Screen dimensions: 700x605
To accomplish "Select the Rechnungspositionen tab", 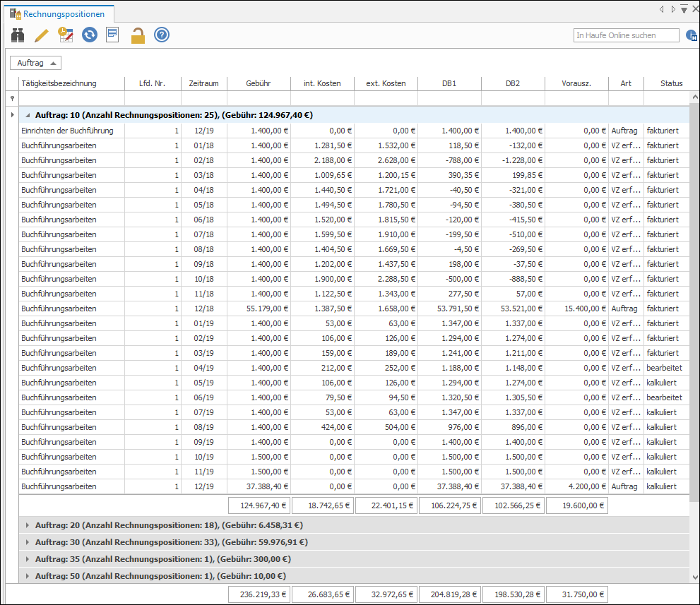I will (x=59, y=14).
